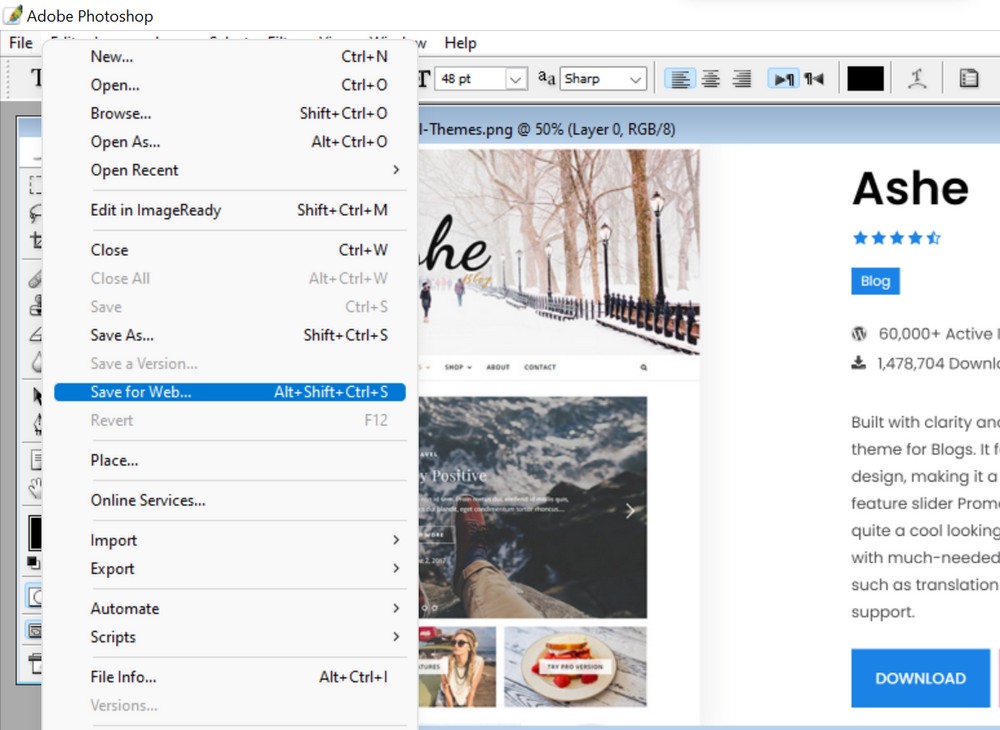Select the Pen tool

pos(37,423)
